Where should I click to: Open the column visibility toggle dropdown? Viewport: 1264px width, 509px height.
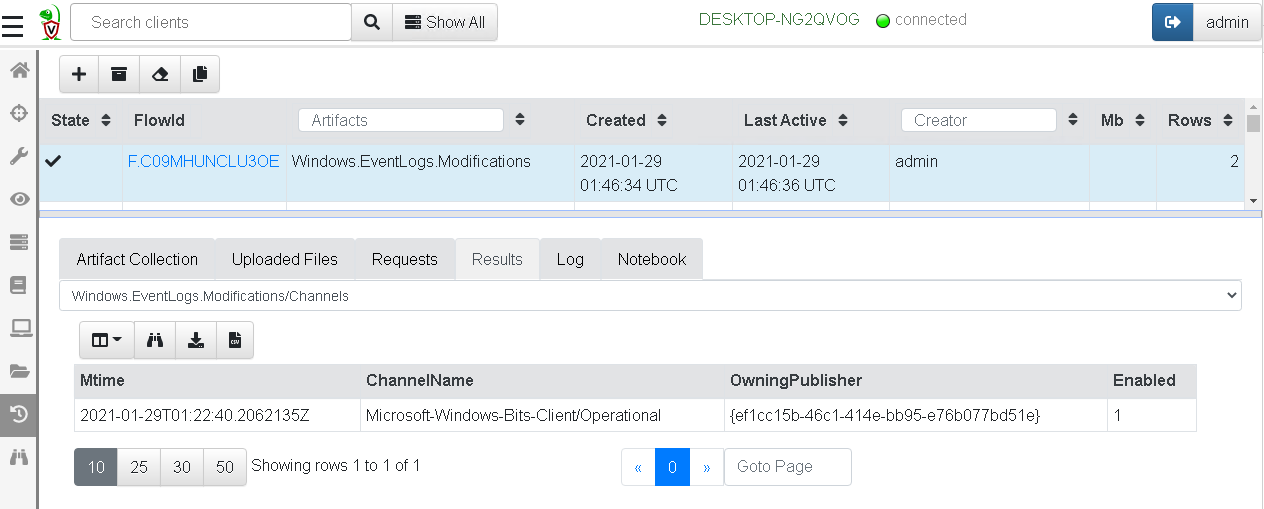[x=106, y=340]
